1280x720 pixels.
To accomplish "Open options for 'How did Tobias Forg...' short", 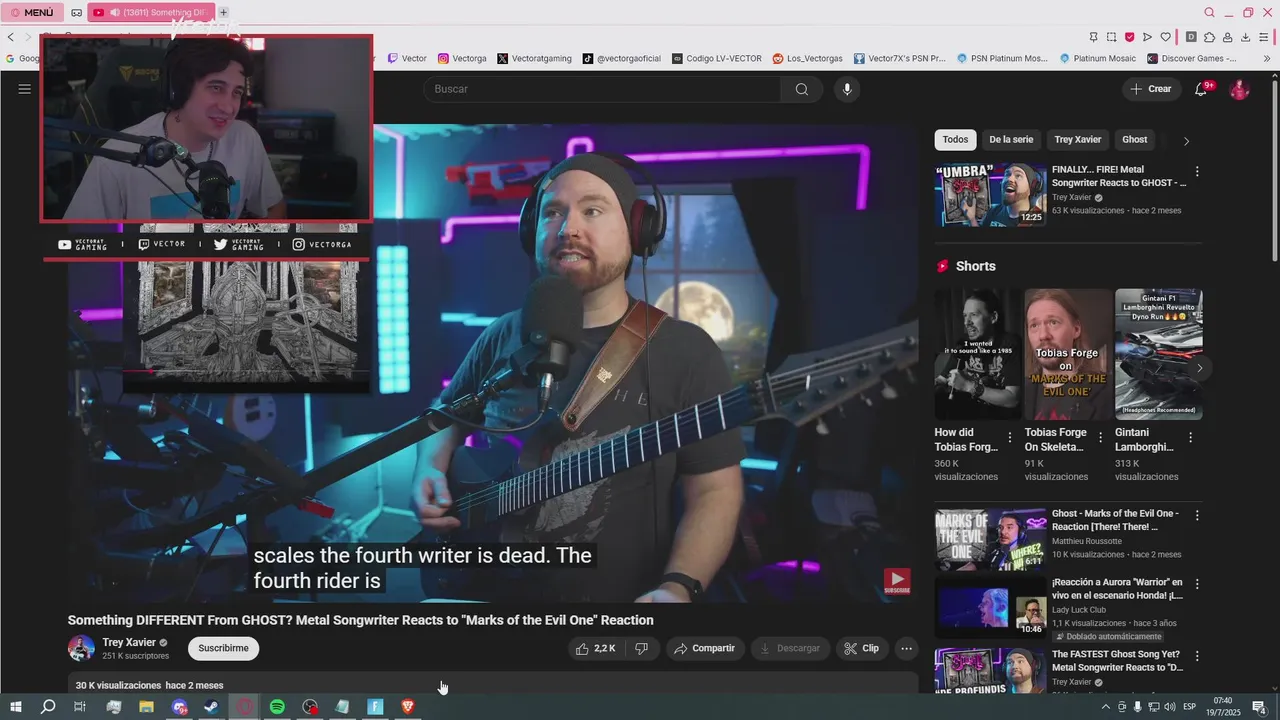I will 1010,438.
